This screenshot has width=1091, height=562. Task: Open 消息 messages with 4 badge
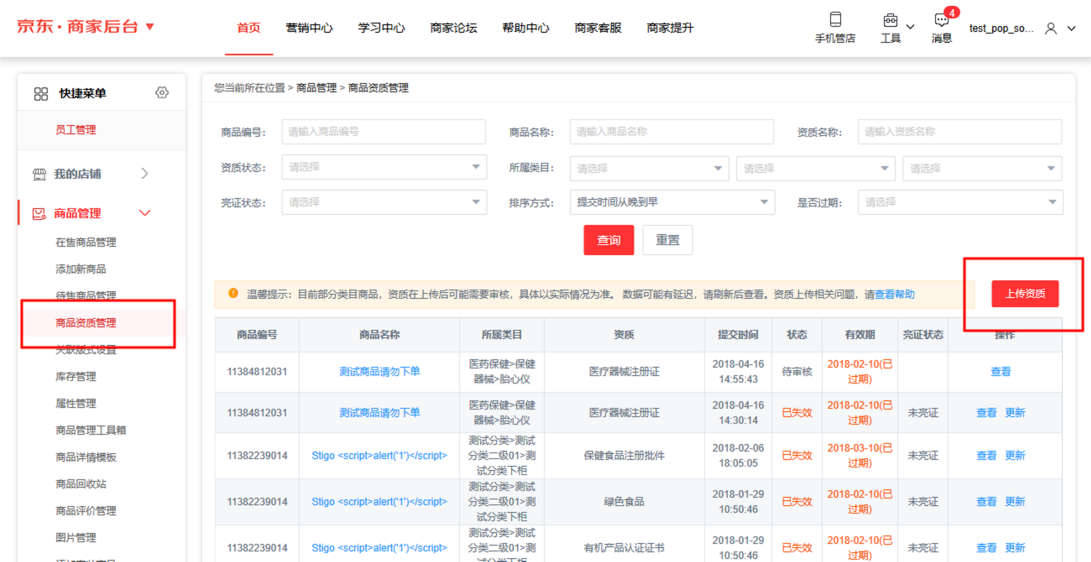941,19
